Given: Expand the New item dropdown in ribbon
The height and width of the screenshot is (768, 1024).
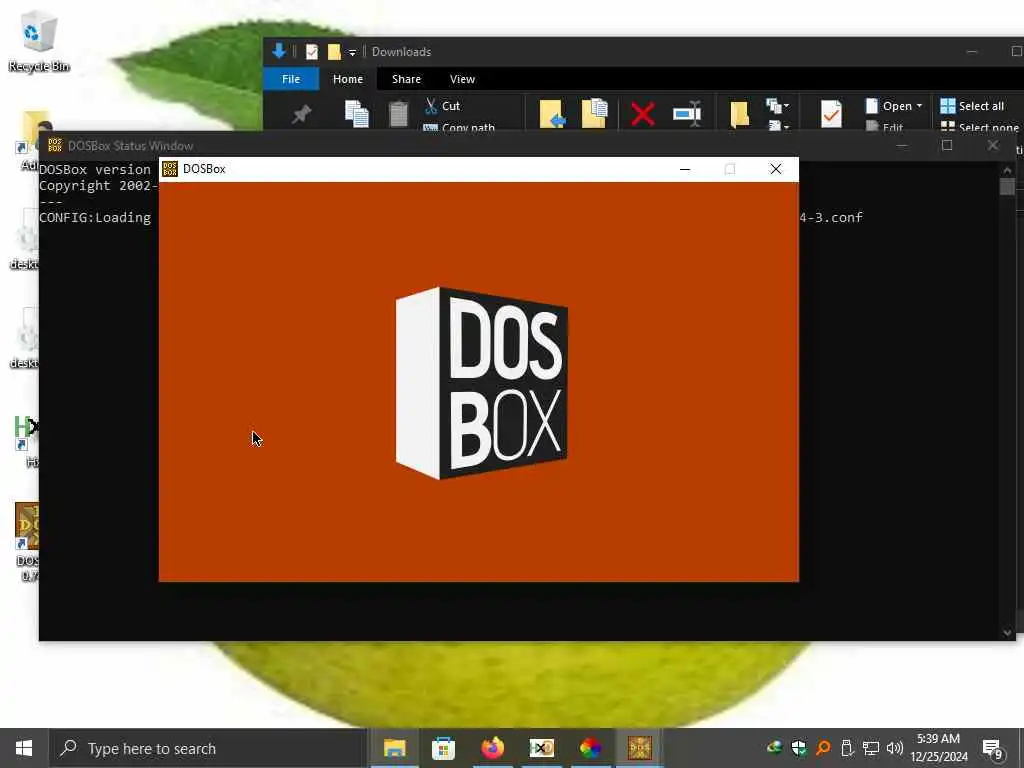Looking at the screenshot, I should click(x=778, y=105).
